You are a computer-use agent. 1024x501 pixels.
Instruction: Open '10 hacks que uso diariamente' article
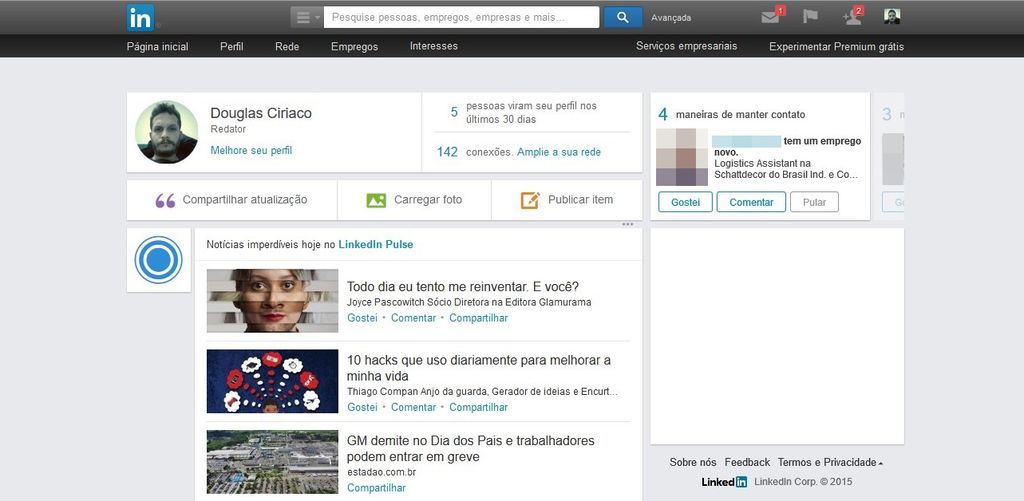tap(479, 368)
